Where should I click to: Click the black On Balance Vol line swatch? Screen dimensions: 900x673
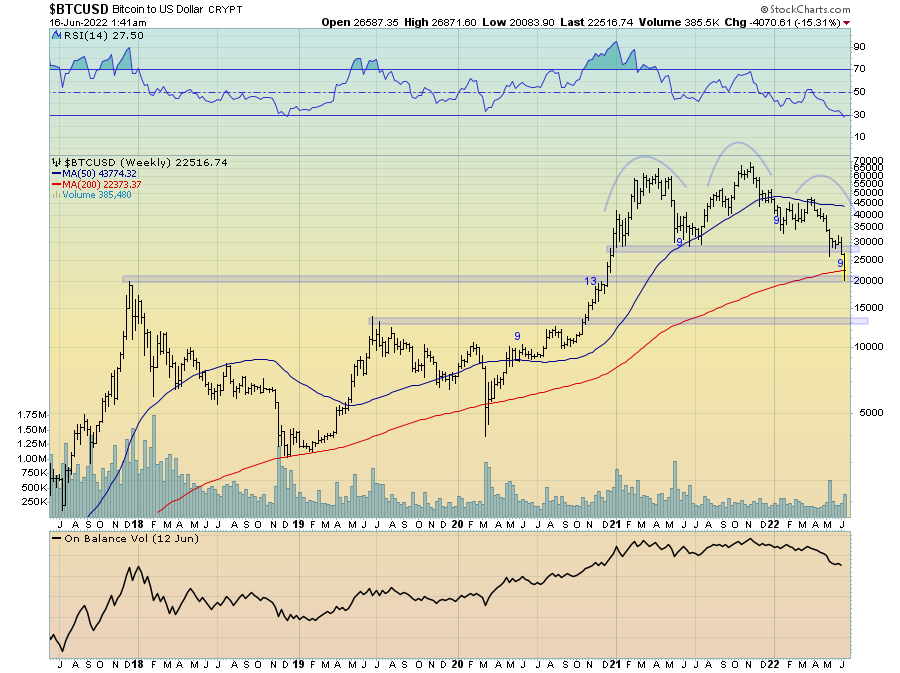56,539
